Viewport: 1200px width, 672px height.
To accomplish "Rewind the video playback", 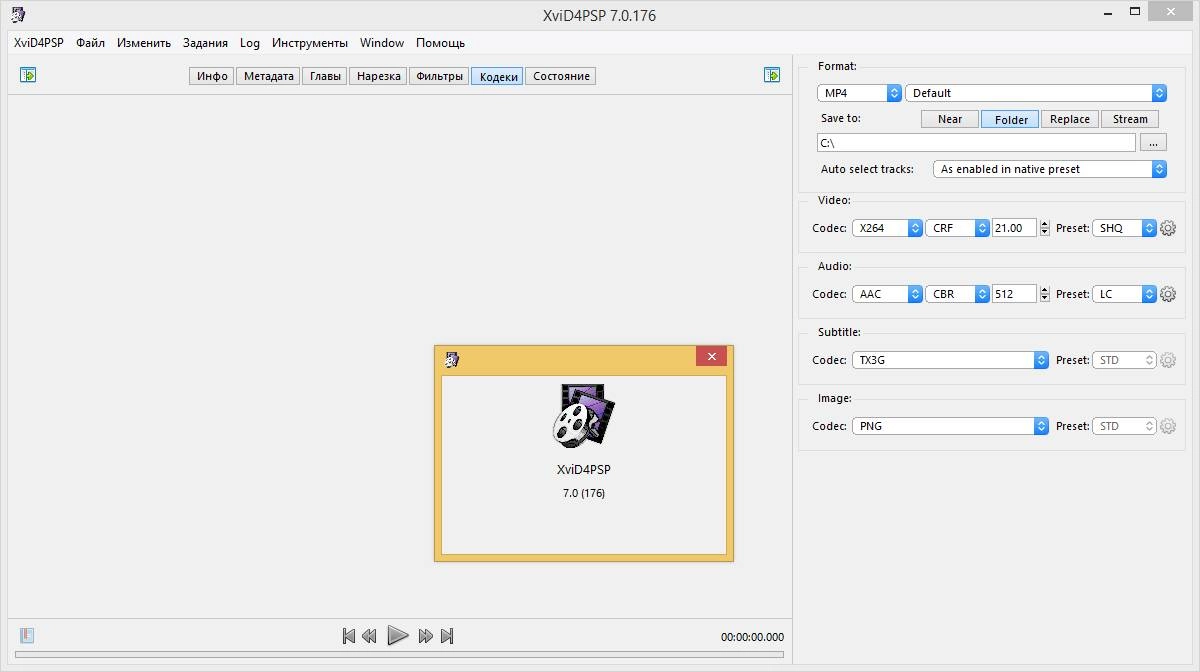I will [x=369, y=636].
